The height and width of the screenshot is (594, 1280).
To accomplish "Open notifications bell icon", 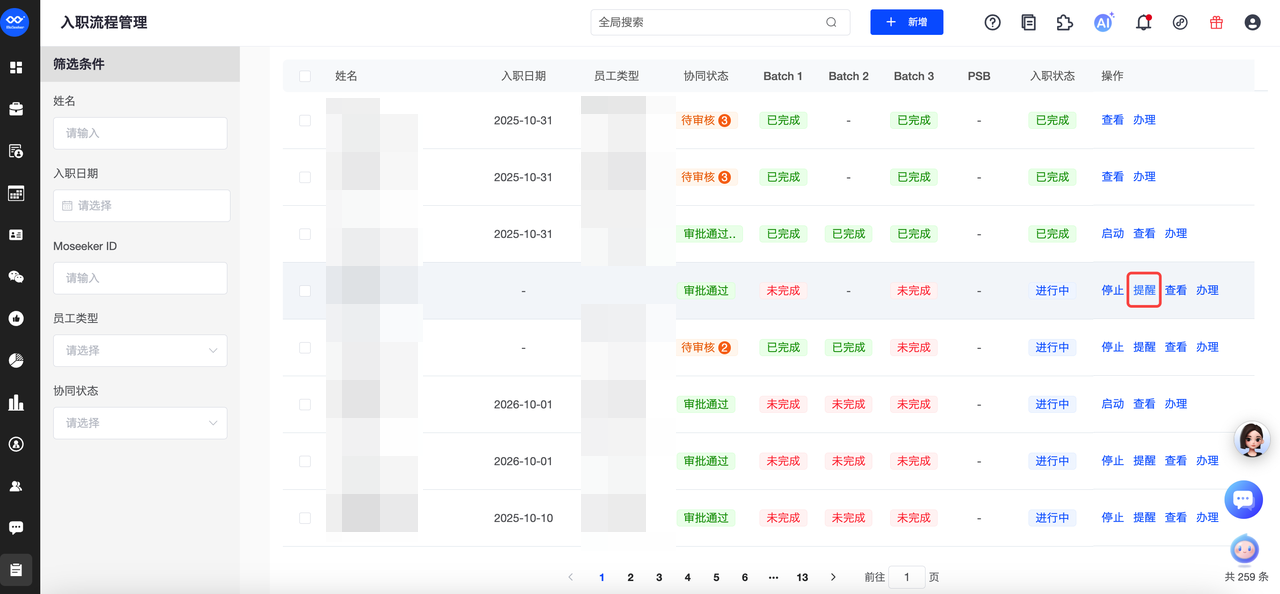I will [x=1143, y=22].
